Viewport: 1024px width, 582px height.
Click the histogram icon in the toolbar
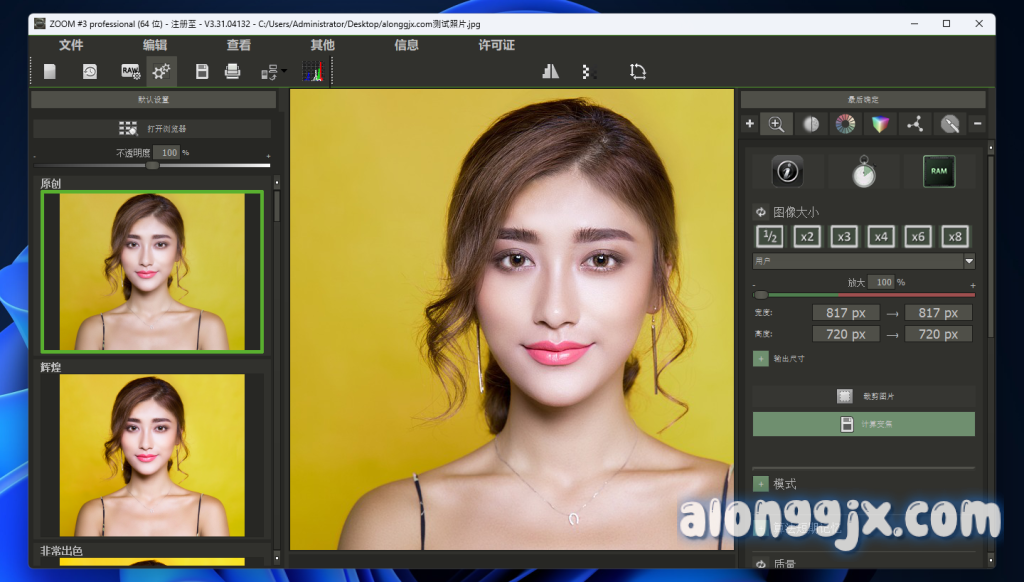point(314,71)
